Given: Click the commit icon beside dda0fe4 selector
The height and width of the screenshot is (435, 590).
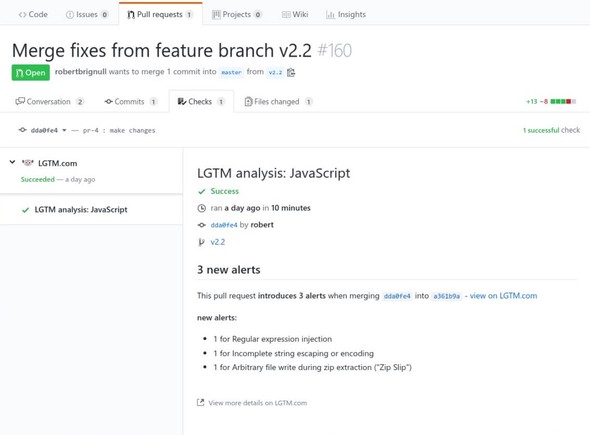Looking at the screenshot, I should point(23,130).
